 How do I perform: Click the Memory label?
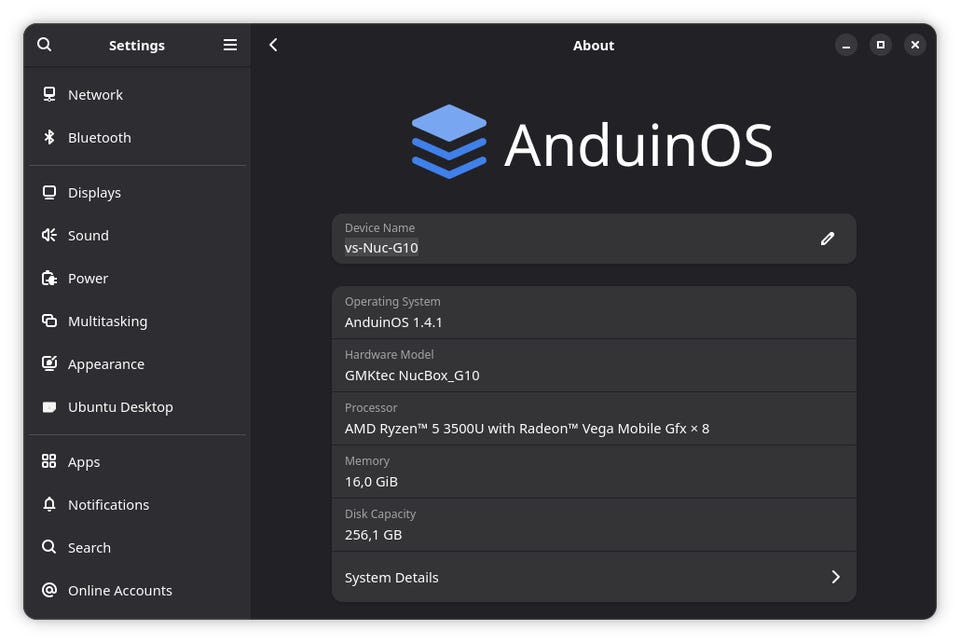tap(367, 461)
